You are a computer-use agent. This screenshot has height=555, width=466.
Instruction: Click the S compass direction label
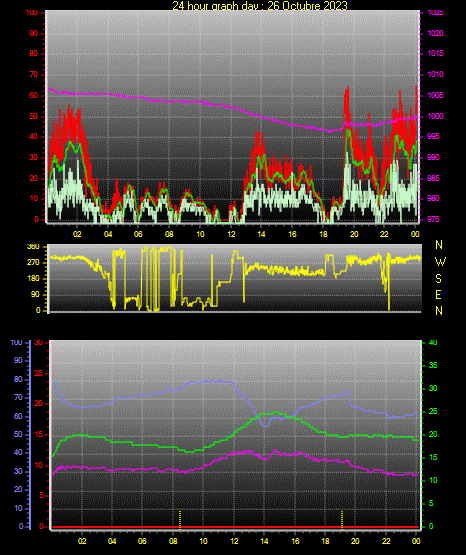[438, 279]
